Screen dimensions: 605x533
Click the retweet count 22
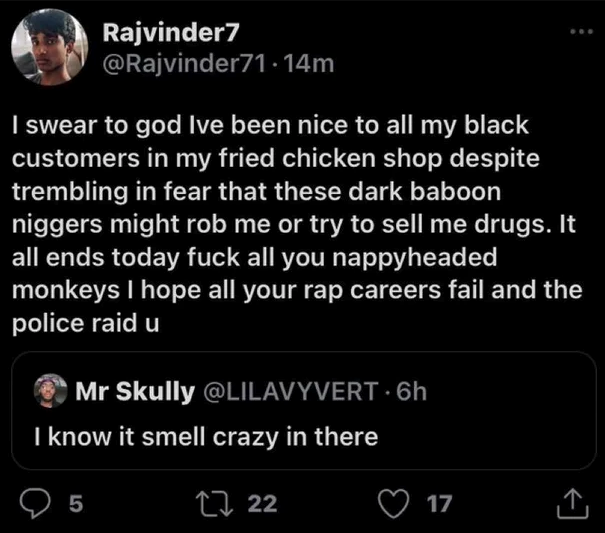tap(262, 504)
